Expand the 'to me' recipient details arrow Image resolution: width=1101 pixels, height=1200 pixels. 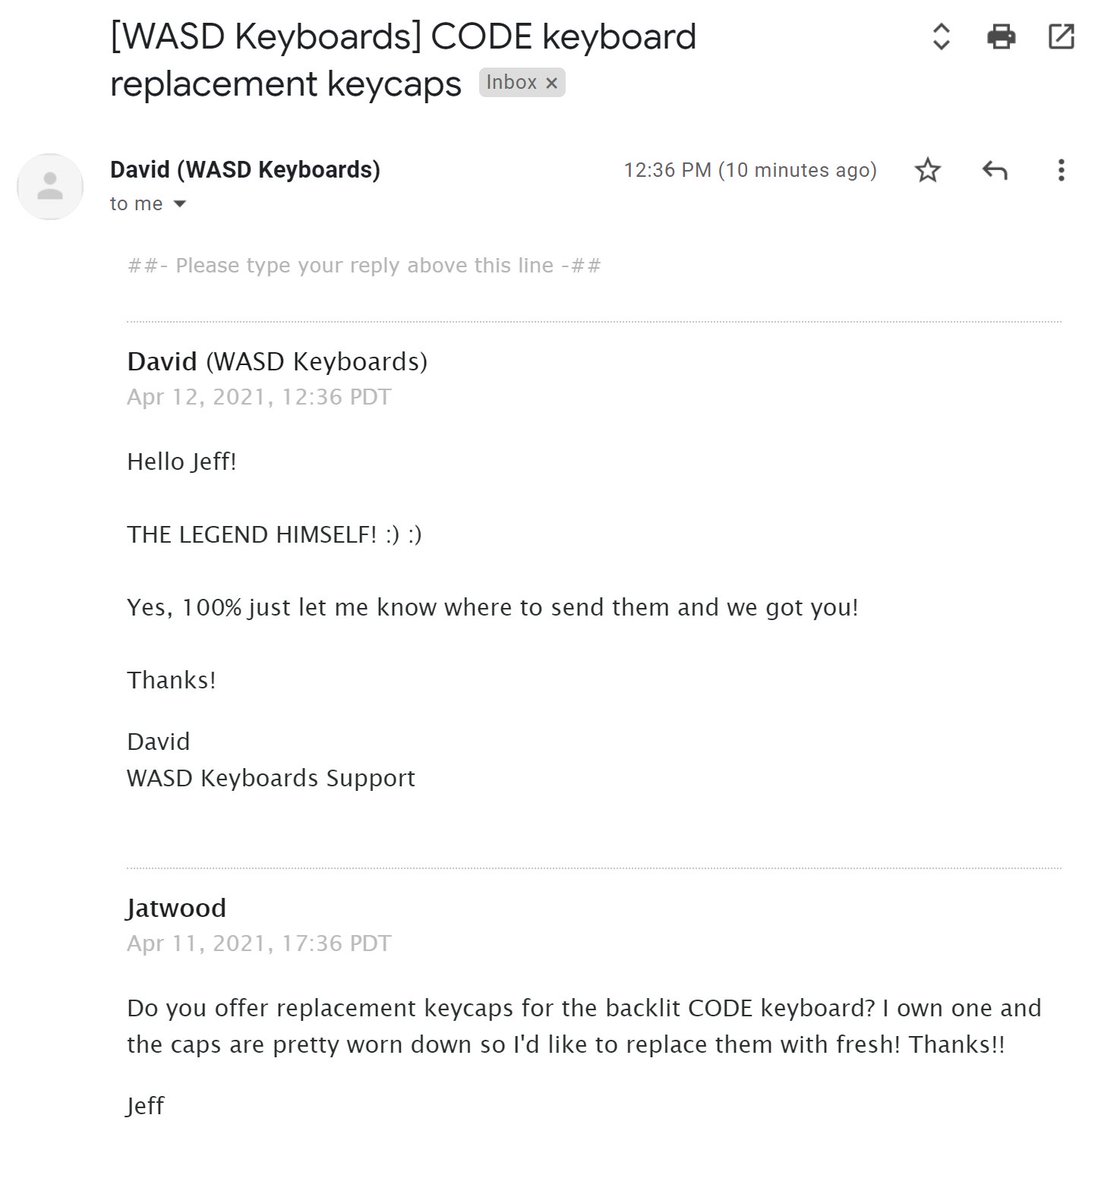(180, 204)
